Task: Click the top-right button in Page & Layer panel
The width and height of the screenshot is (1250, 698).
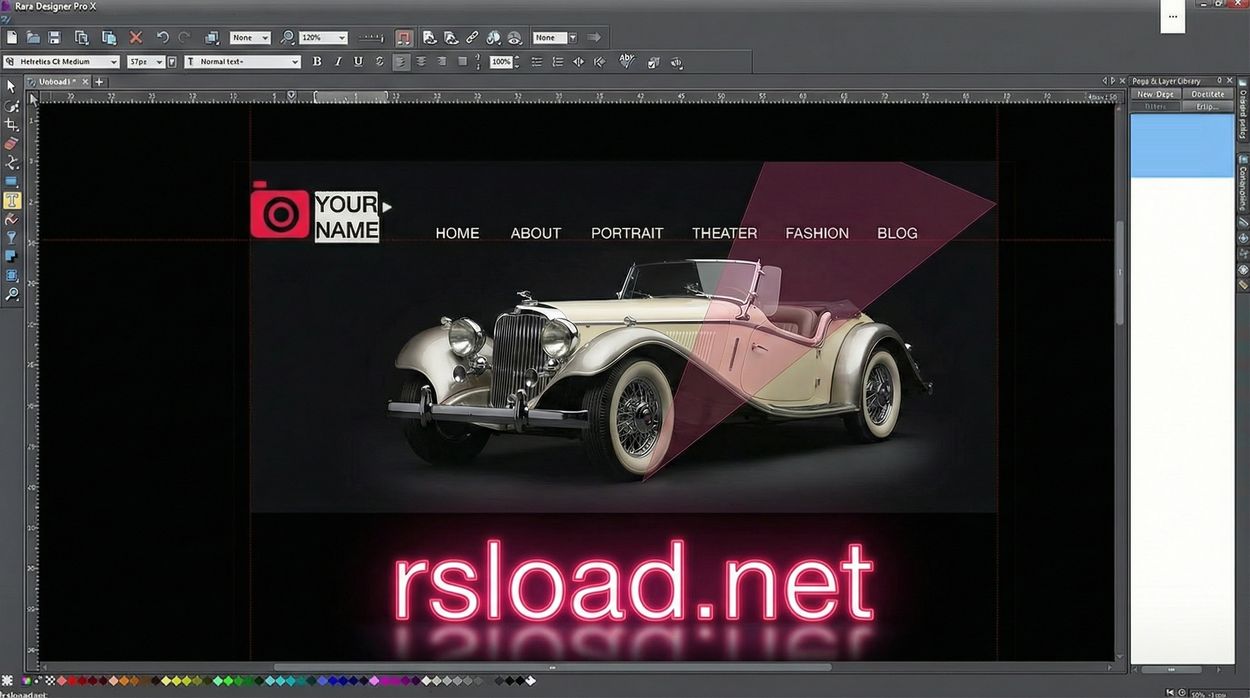Action: (x=1208, y=94)
